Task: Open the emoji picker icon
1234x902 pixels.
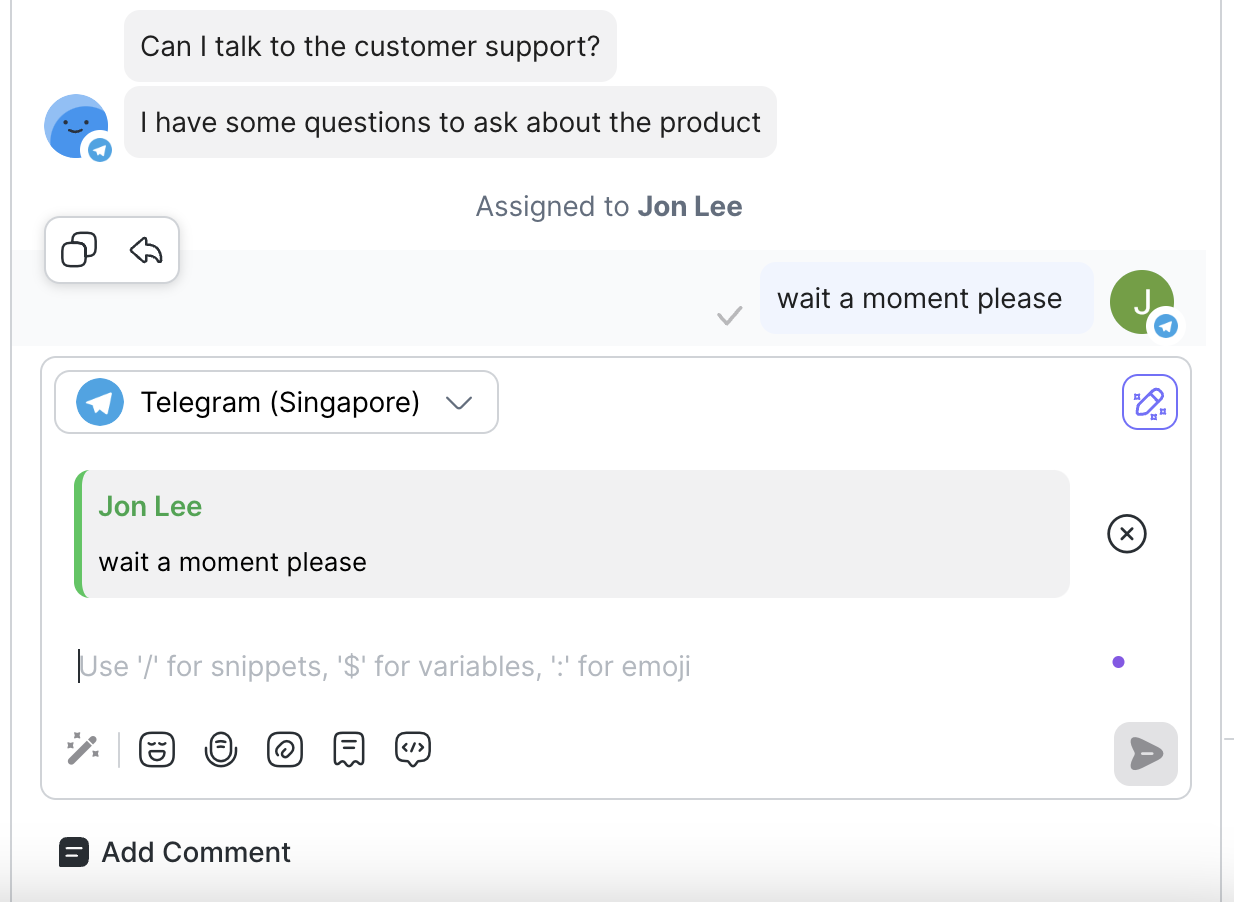Action: 157,749
